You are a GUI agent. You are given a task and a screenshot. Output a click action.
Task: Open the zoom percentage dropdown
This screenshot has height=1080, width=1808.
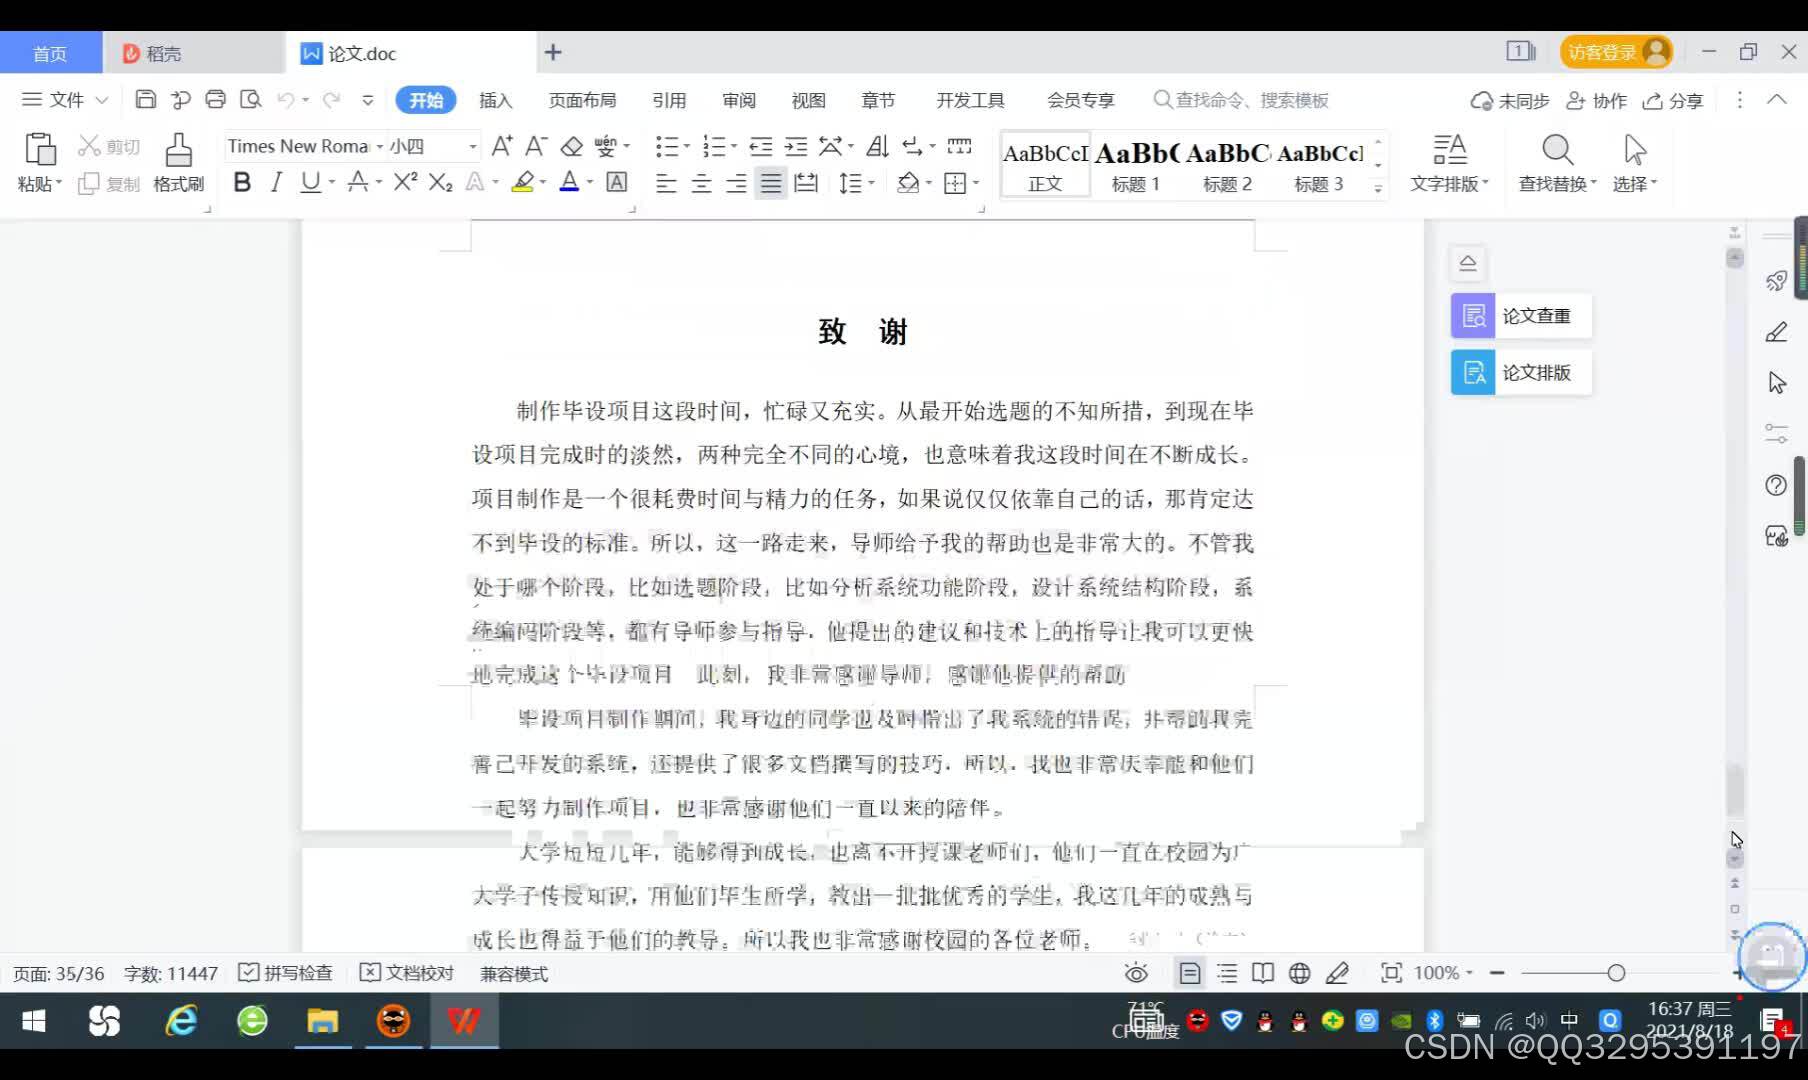(x=1469, y=973)
